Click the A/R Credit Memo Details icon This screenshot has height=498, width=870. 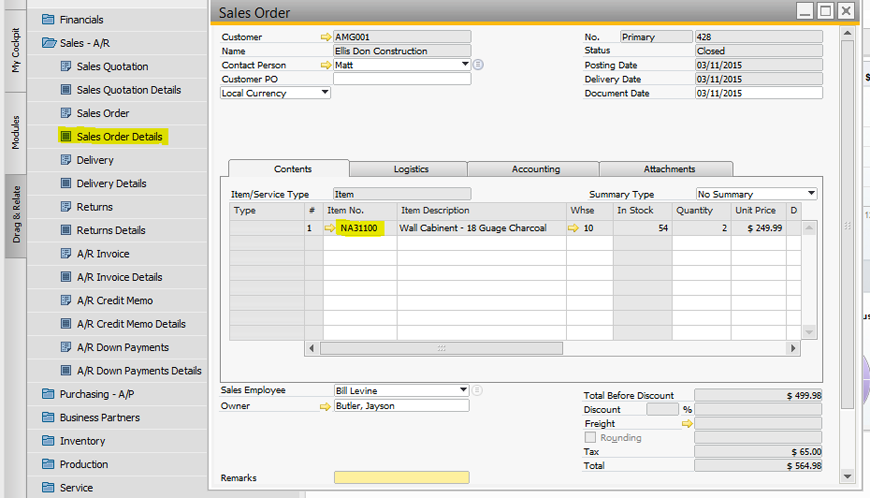tap(65, 323)
